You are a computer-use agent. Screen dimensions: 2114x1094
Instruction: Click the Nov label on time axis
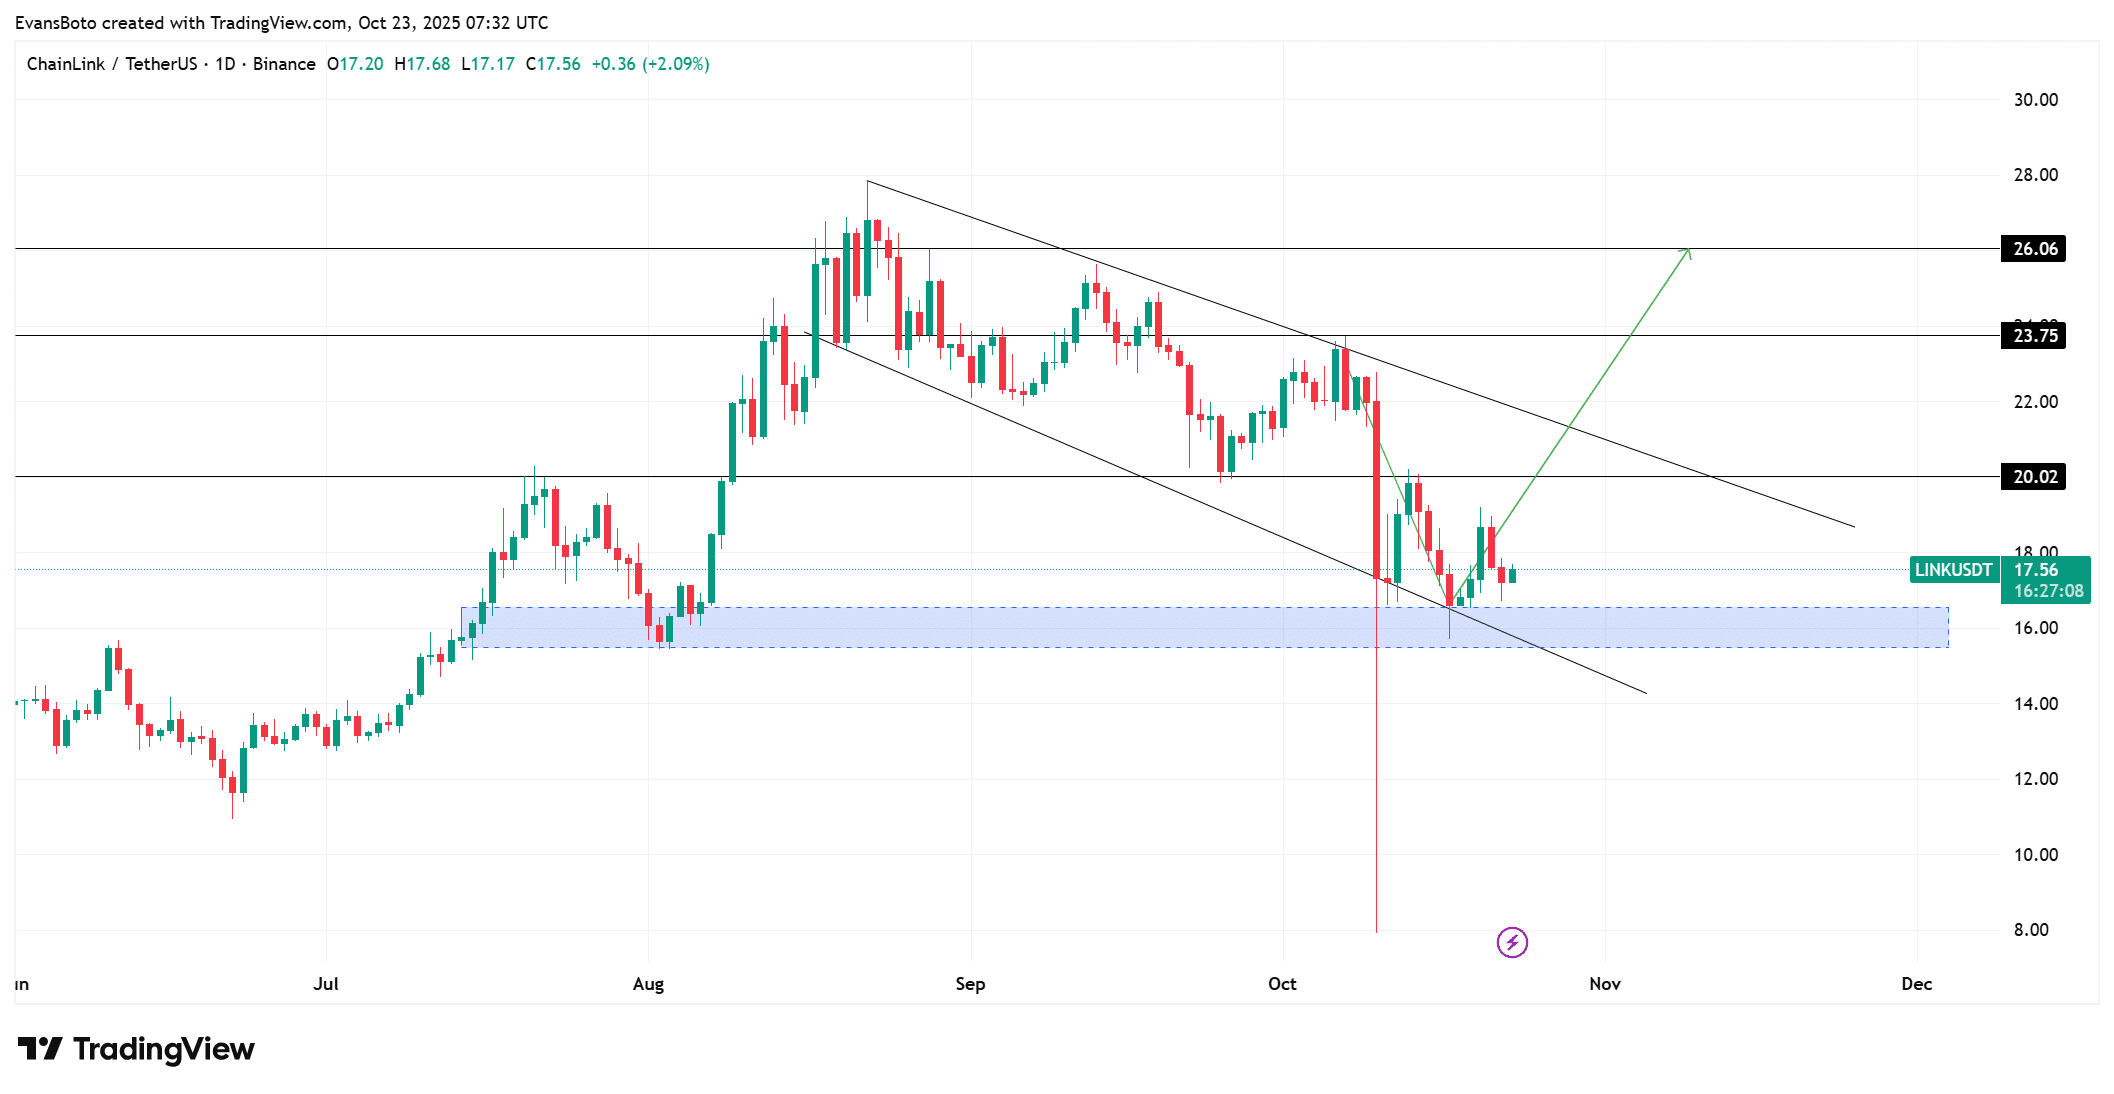click(1604, 984)
